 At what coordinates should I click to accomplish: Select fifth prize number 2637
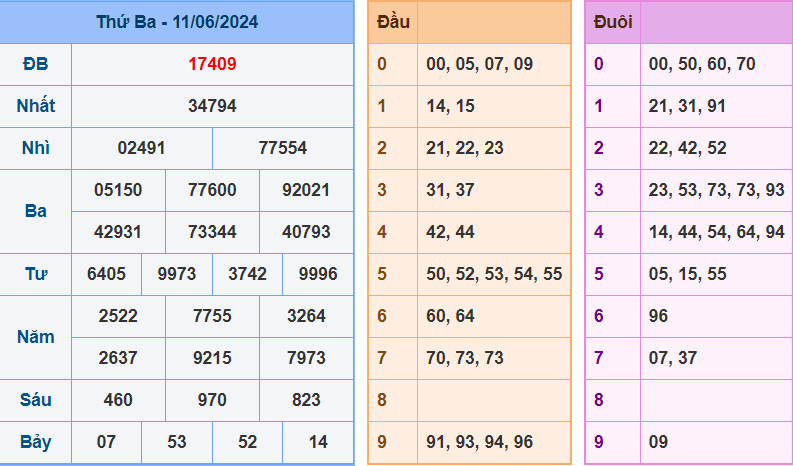(118, 358)
